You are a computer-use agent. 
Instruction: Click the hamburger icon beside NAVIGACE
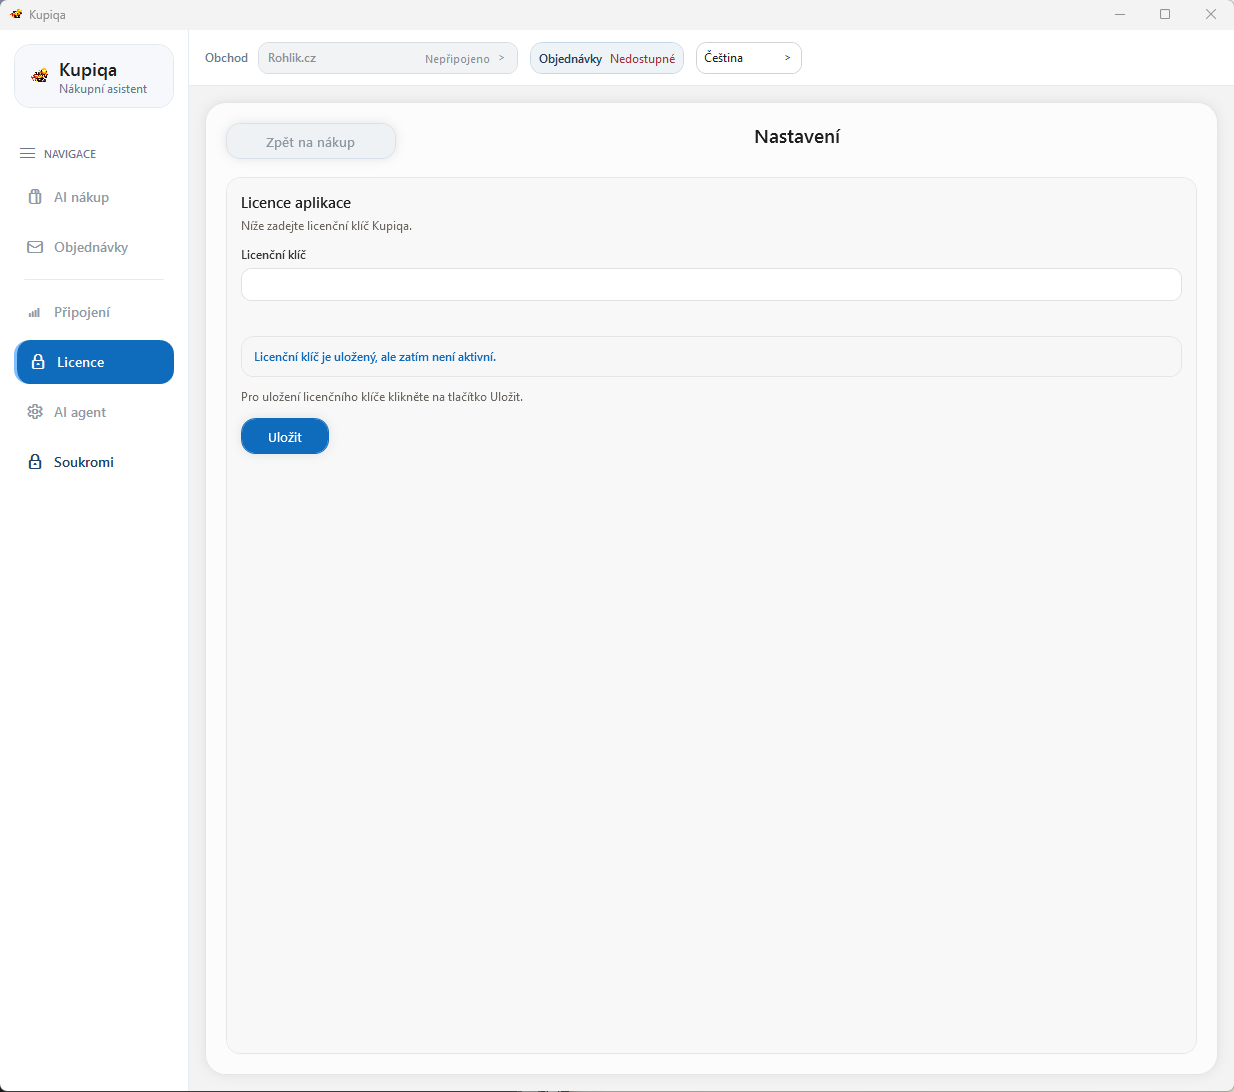coord(27,154)
